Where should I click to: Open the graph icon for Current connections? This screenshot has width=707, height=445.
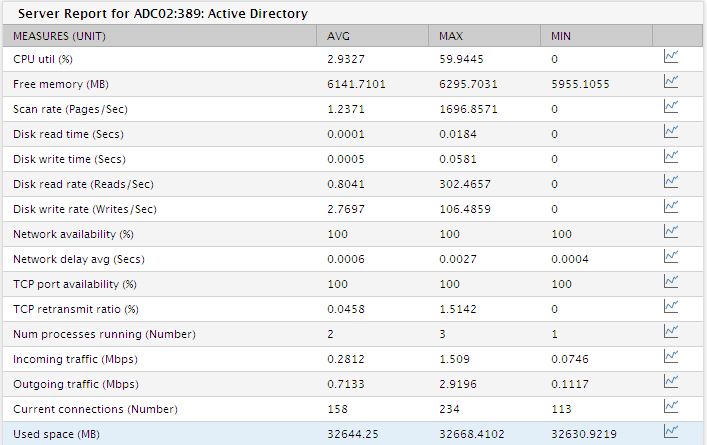pos(671,407)
